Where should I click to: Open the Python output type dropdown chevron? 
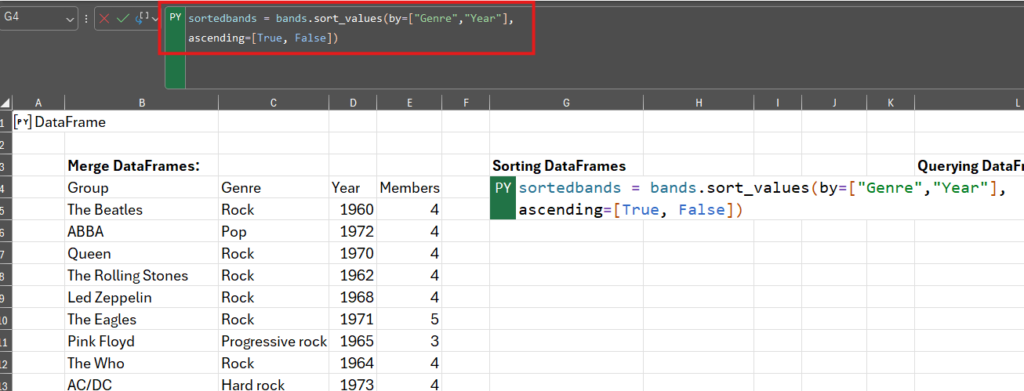(x=155, y=20)
